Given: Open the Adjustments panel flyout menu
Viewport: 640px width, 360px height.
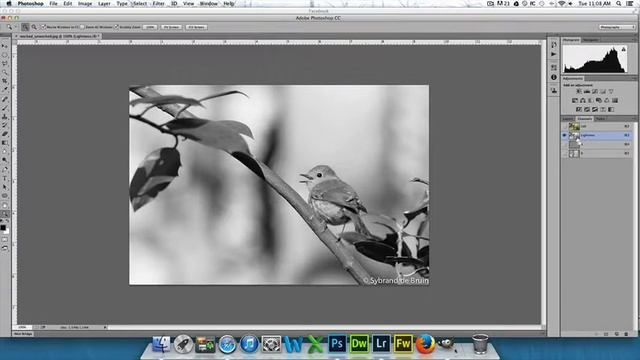Looking at the screenshot, I should pyautogui.click(x=634, y=78).
